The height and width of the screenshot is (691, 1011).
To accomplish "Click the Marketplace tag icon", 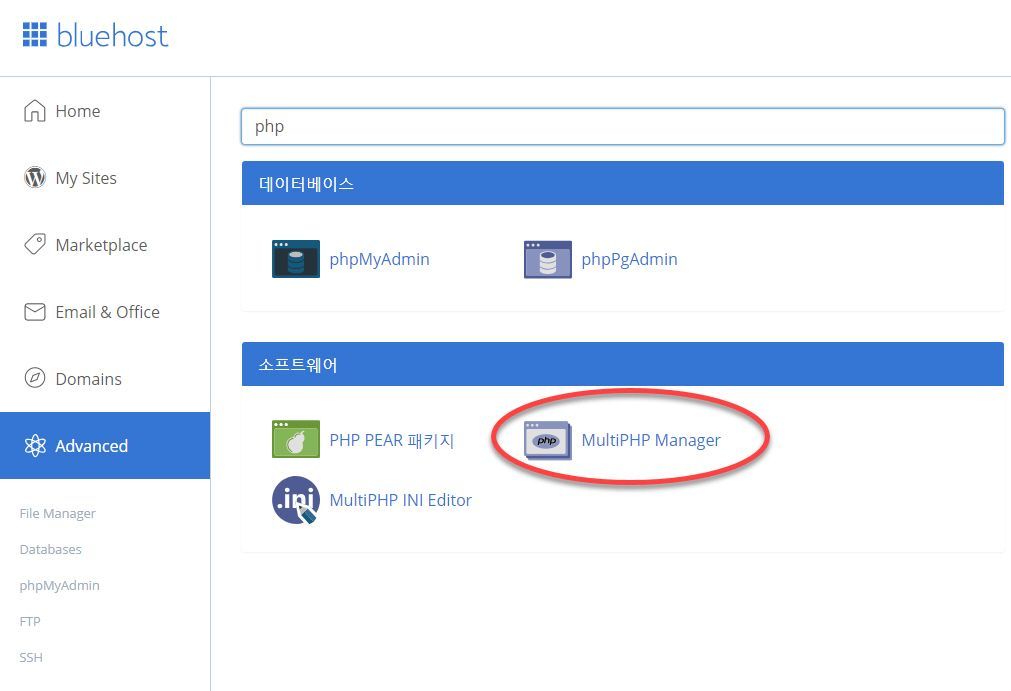I will coord(35,244).
